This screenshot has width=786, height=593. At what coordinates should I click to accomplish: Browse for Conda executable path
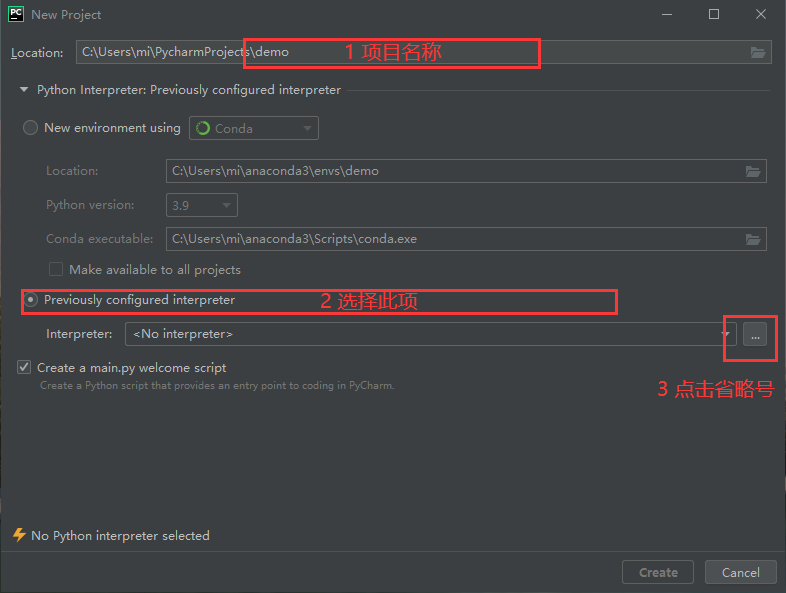(753, 239)
